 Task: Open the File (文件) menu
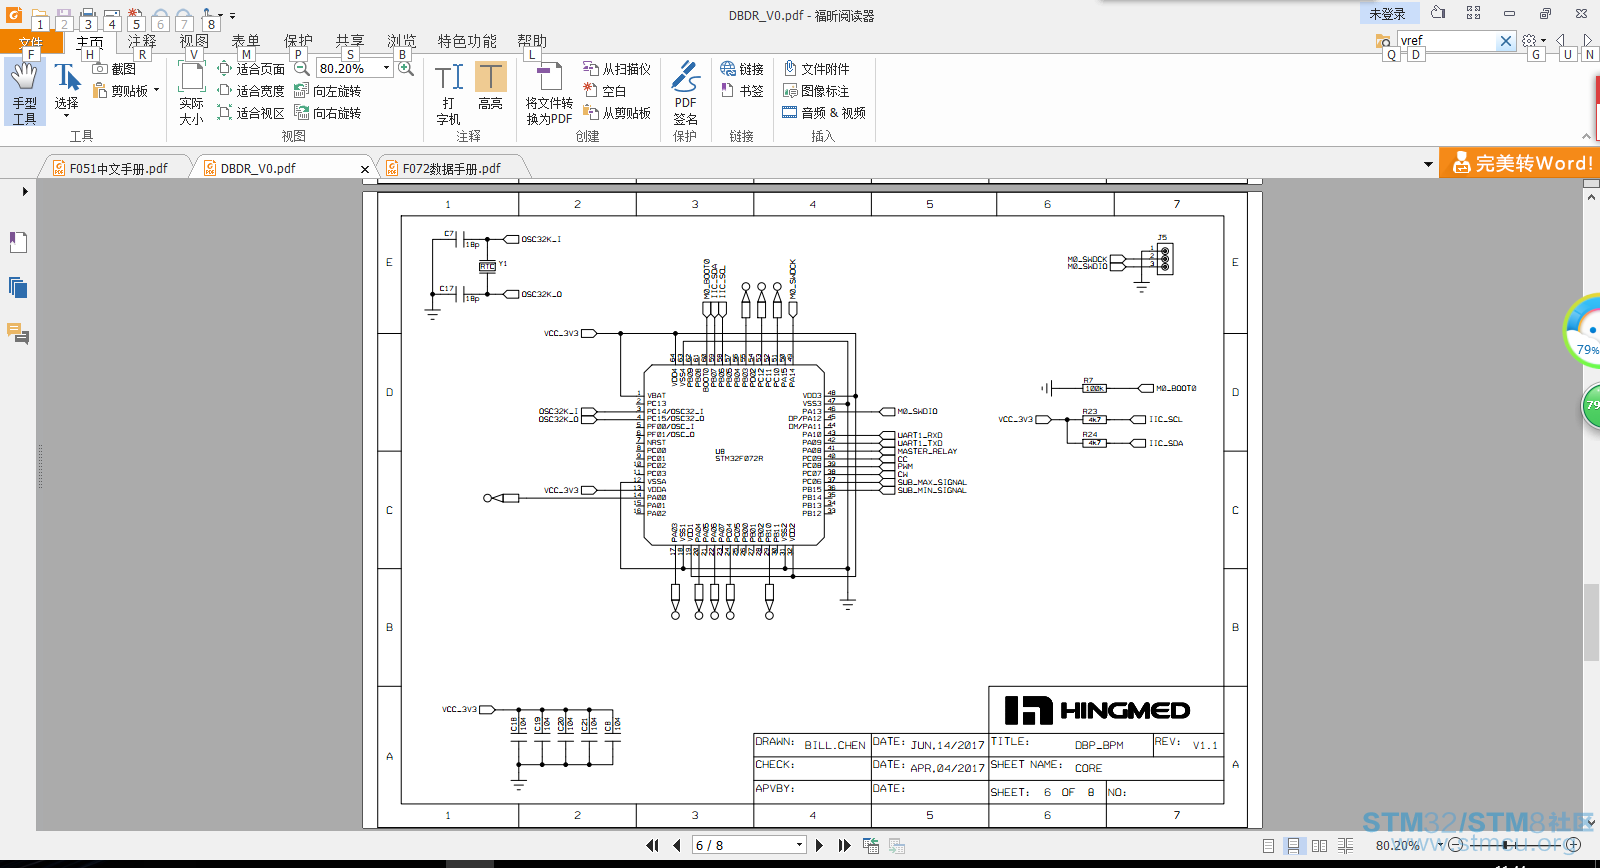click(31, 42)
